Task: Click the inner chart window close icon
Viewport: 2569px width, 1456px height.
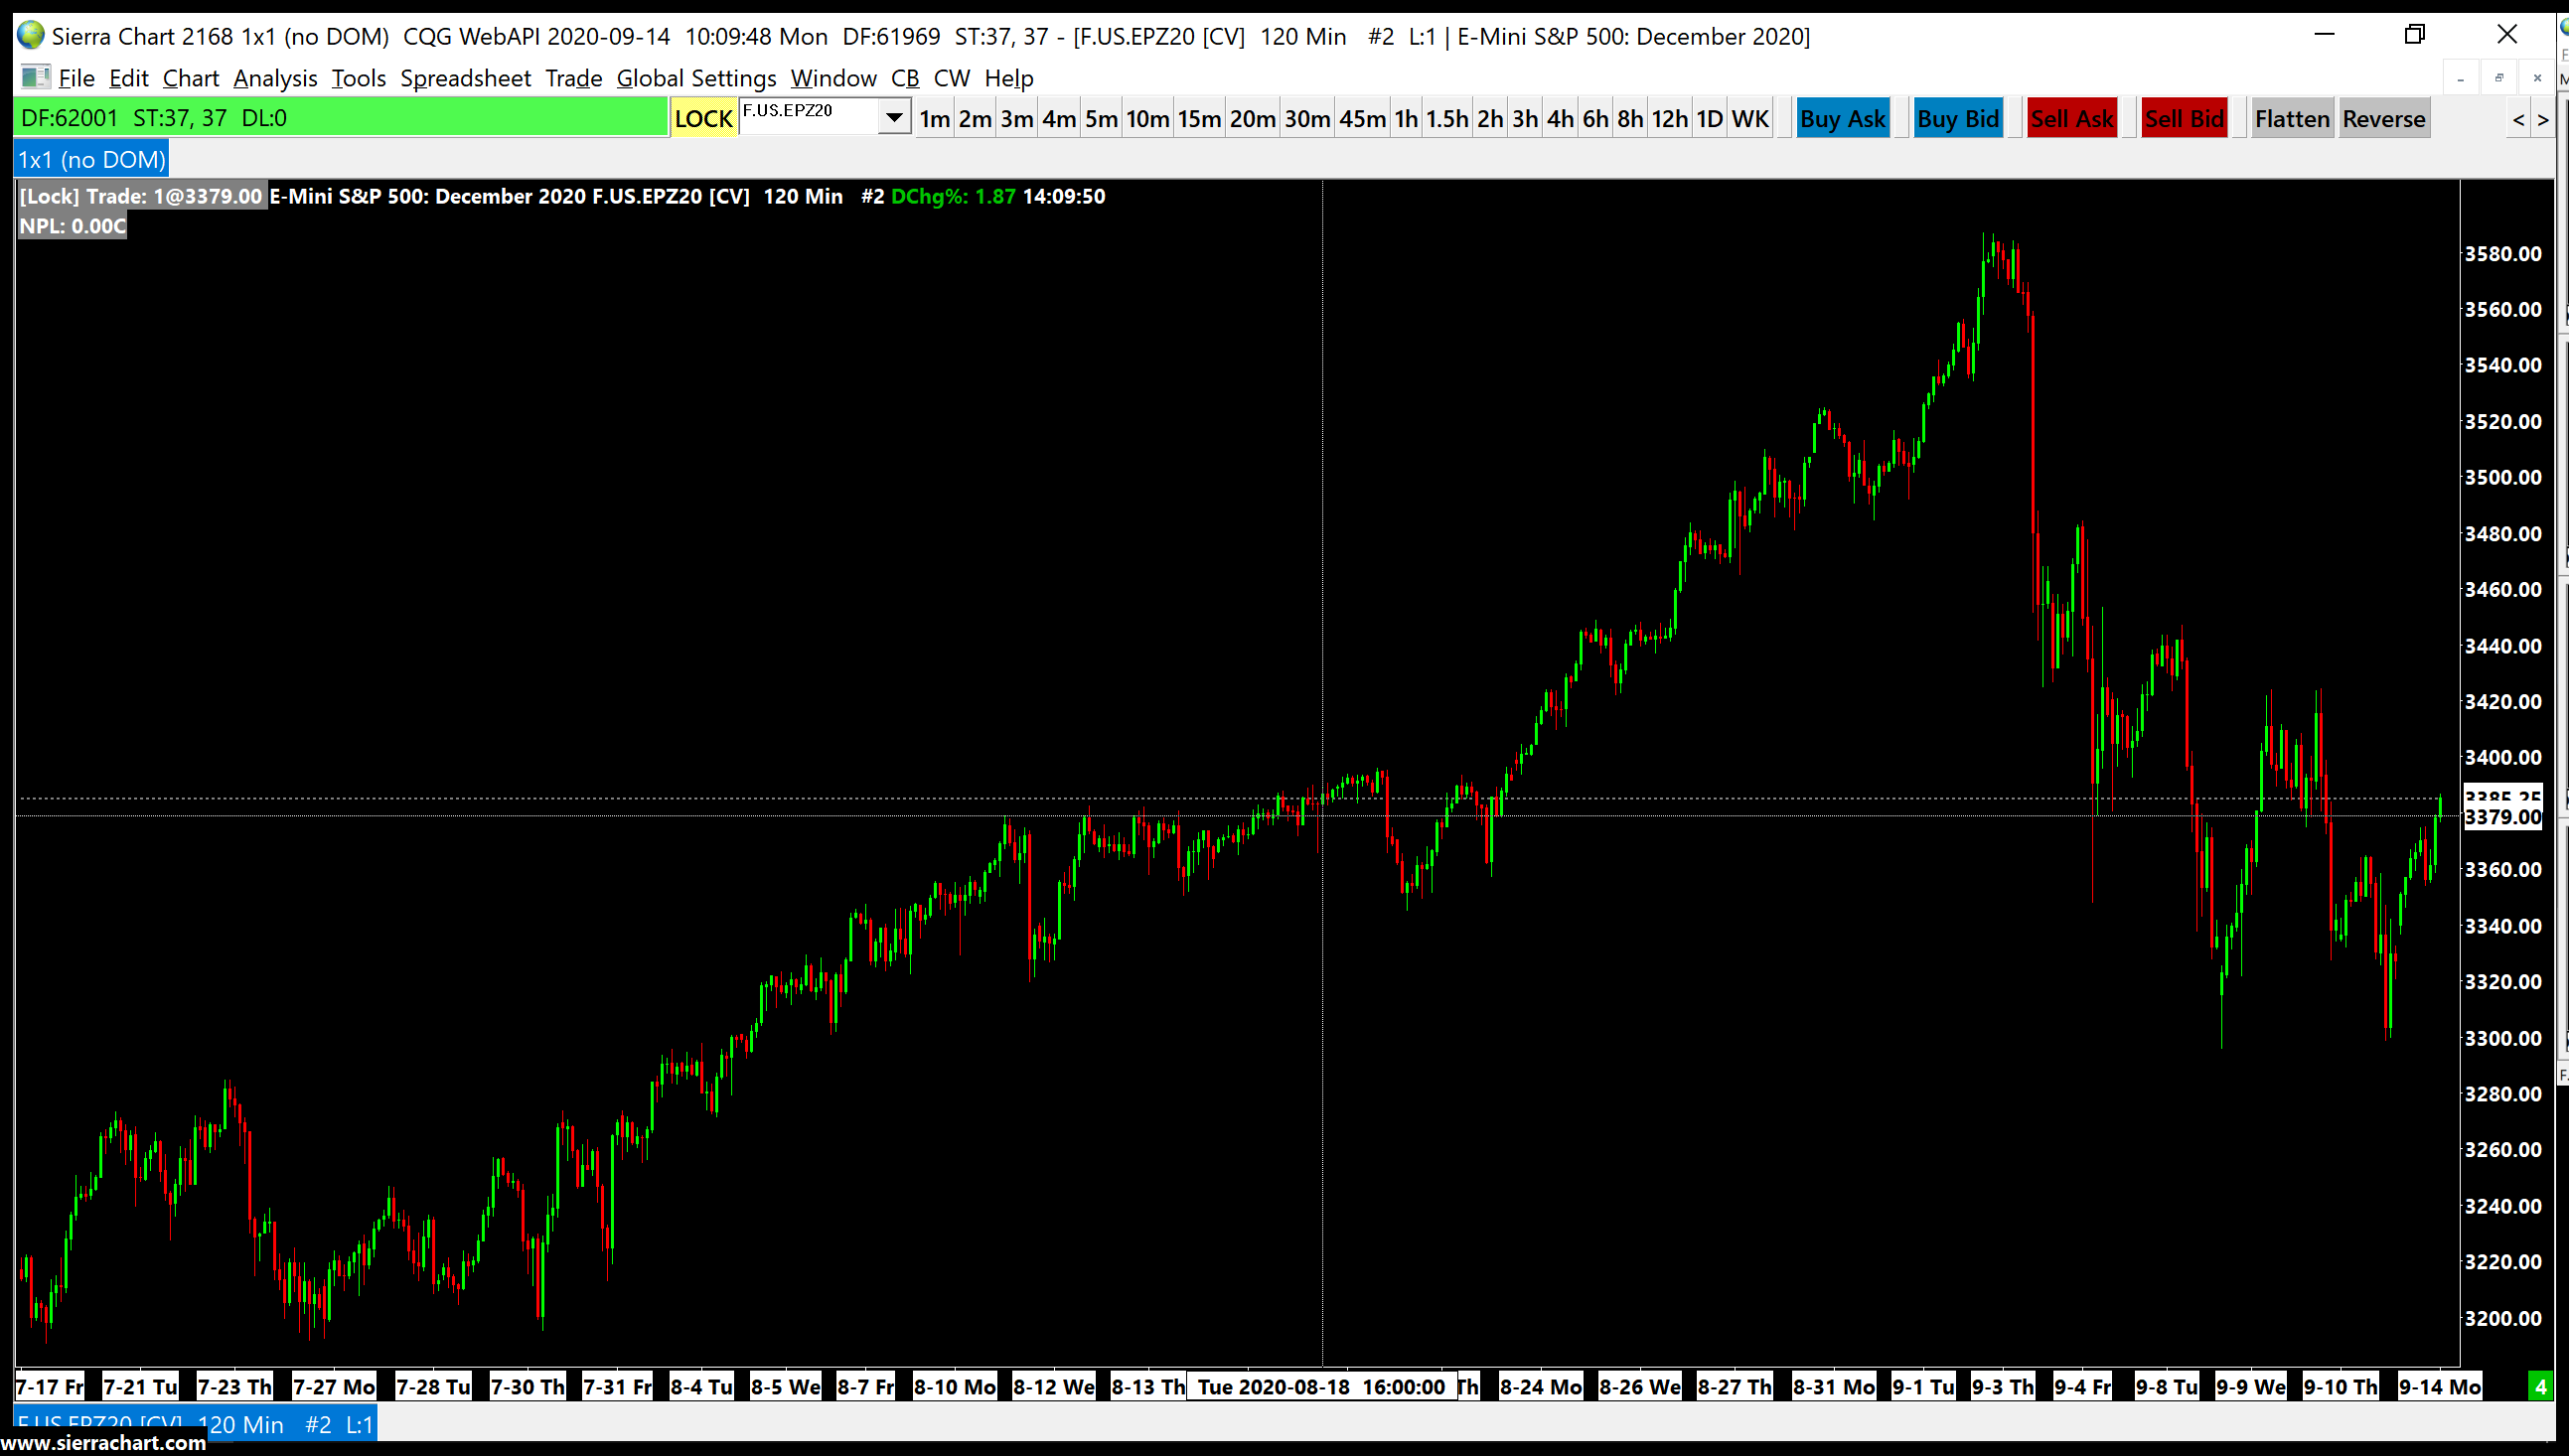Action: click(x=2536, y=78)
